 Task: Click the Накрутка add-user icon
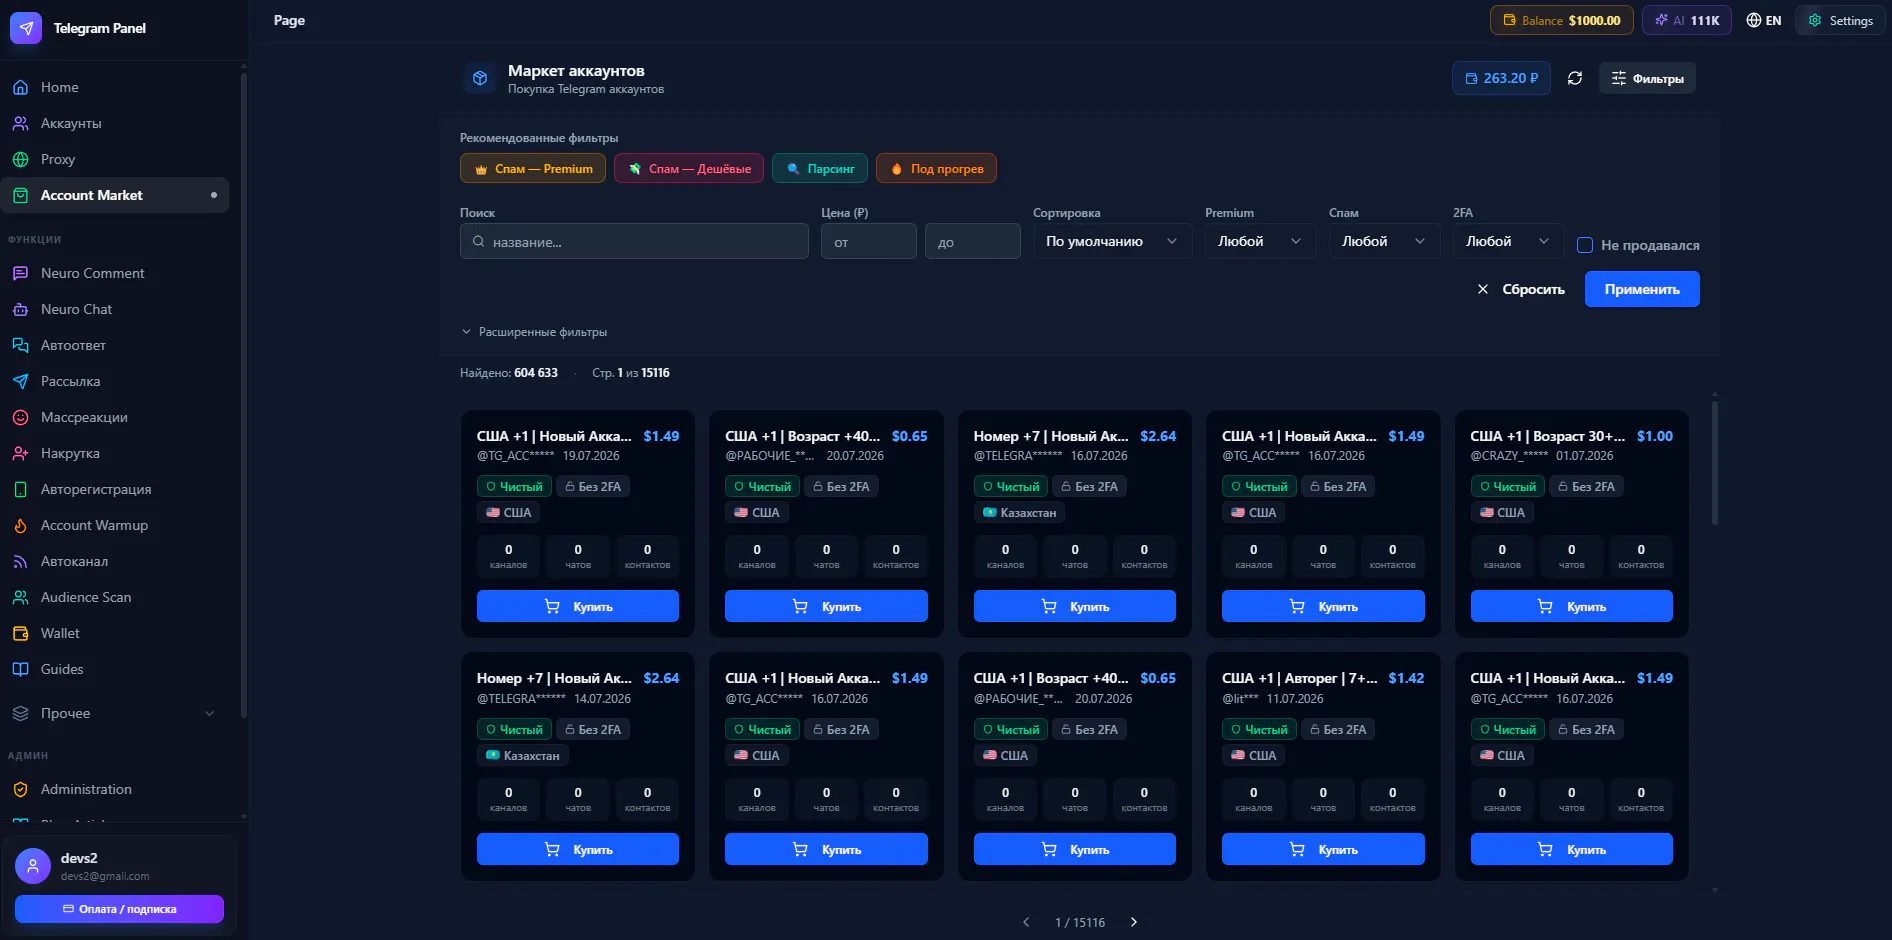coord(20,454)
